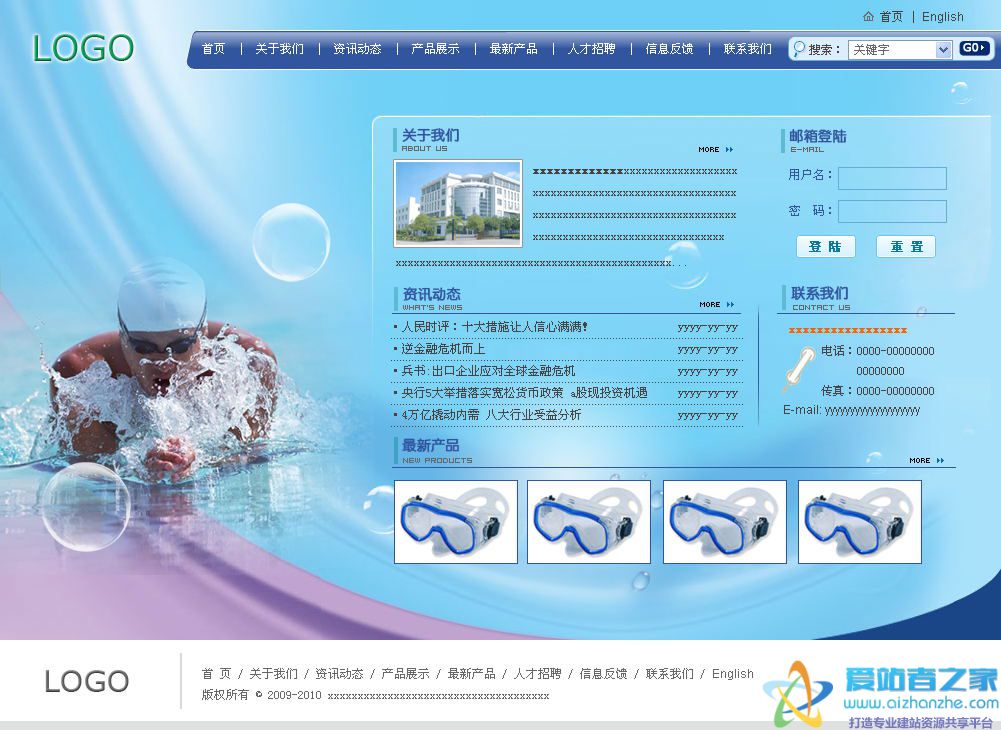
Task: Switch to English via top-right link
Action: (942, 17)
